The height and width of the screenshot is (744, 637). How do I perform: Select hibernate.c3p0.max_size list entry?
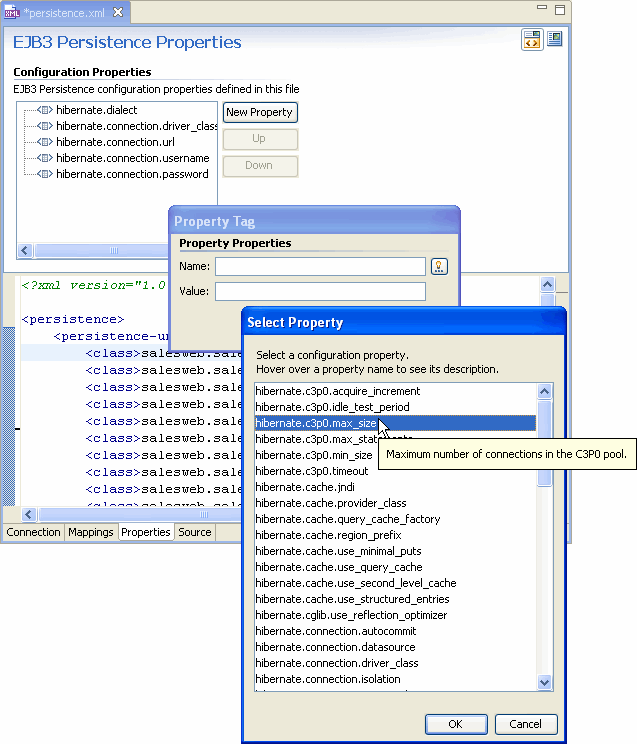click(395, 423)
